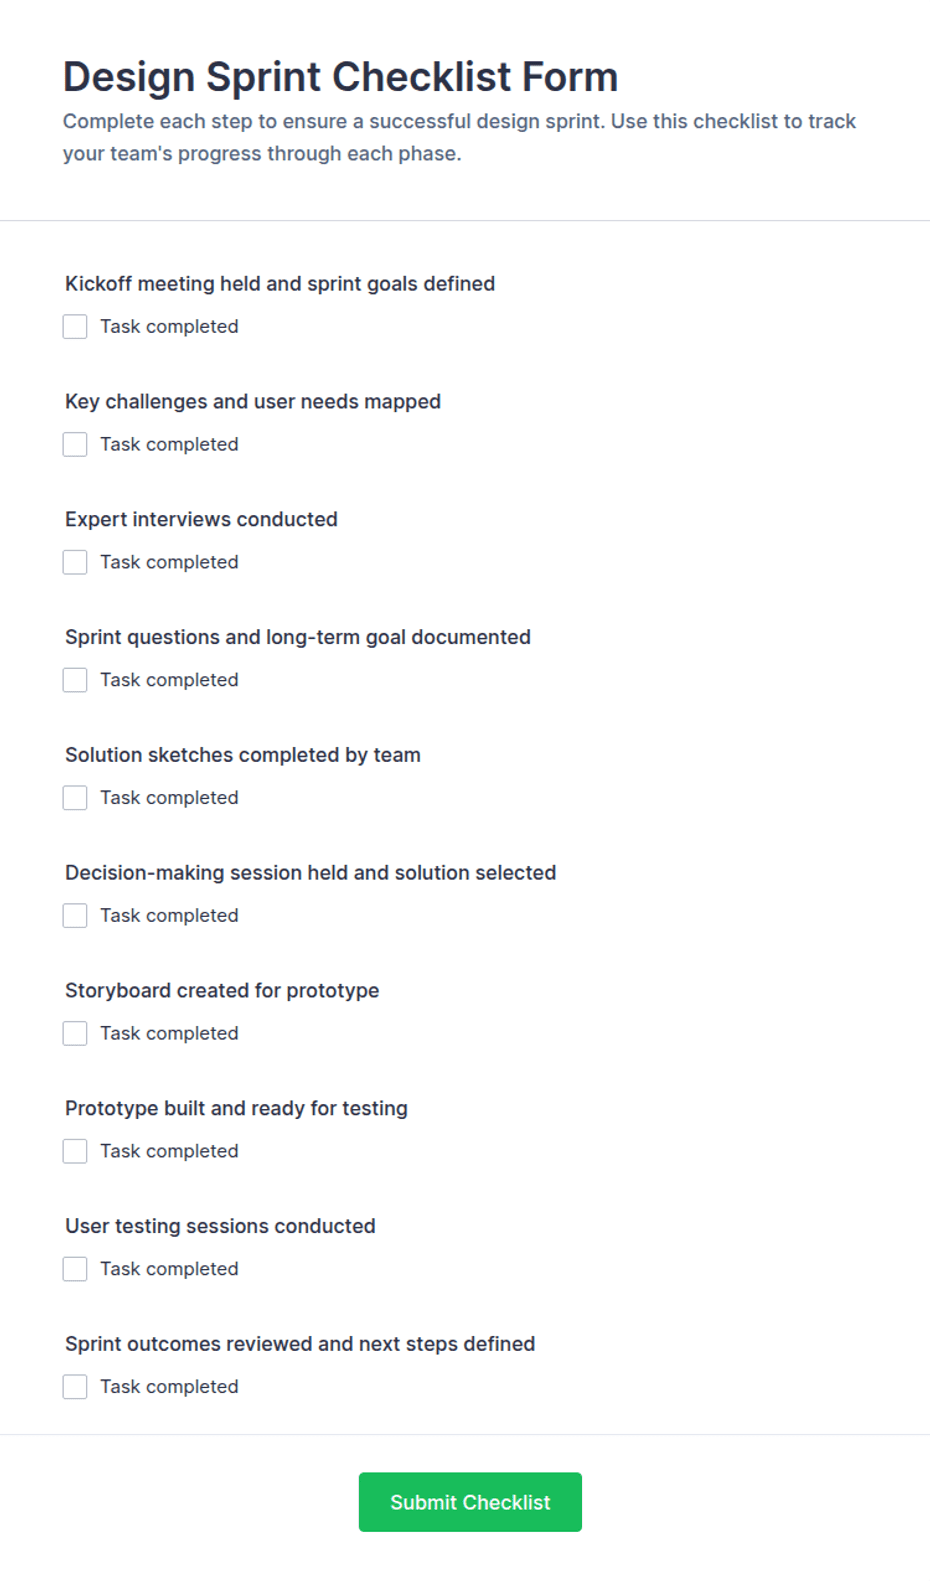The width and height of the screenshot is (930, 1581).
Task: Tick Sprint outcomes reviewed and next steps checkbox
Action: pyautogui.click(x=75, y=1387)
